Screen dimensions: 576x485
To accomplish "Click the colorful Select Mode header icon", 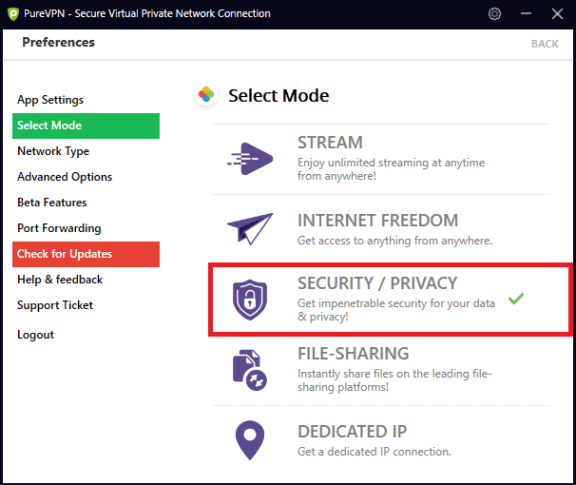I will click(x=206, y=95).
